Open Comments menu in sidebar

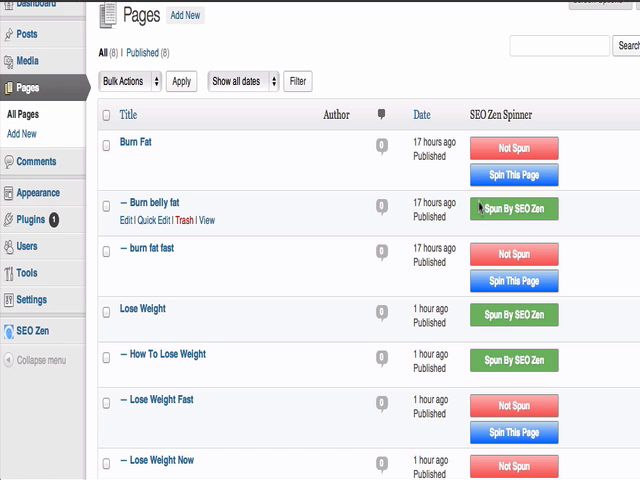[36, 162]
